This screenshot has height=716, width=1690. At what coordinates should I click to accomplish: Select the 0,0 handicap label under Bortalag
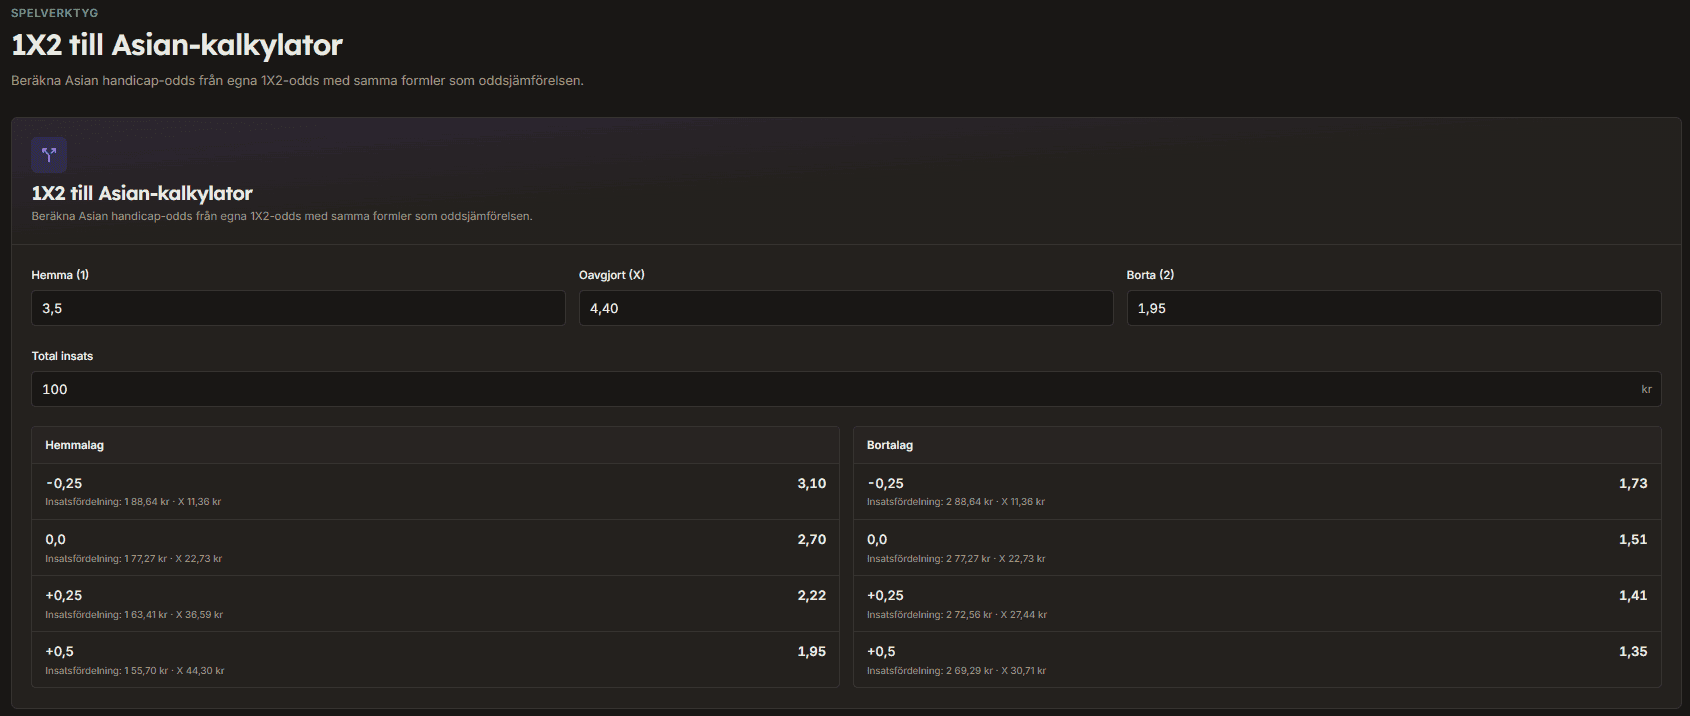pyautogui.click(x=877, y=539)
